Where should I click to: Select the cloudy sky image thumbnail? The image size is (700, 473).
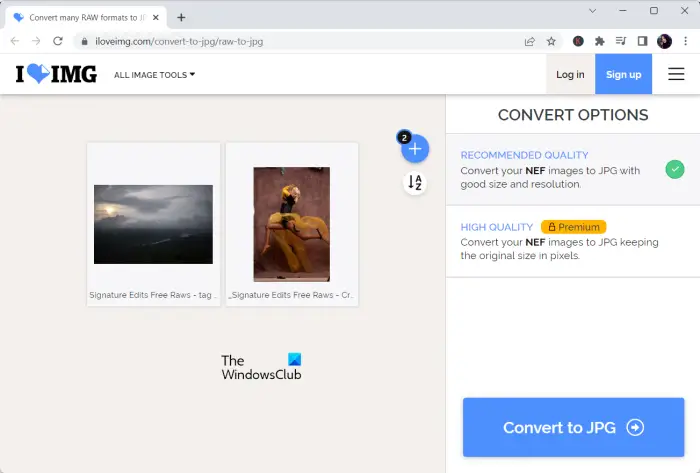pos(153,224)
